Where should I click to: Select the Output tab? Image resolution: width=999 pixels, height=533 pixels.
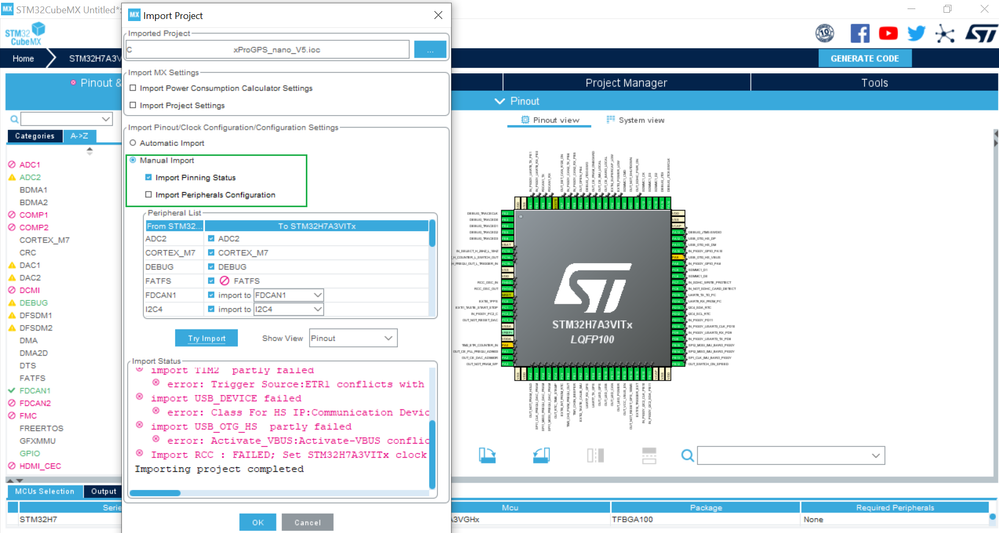(103, 492)
